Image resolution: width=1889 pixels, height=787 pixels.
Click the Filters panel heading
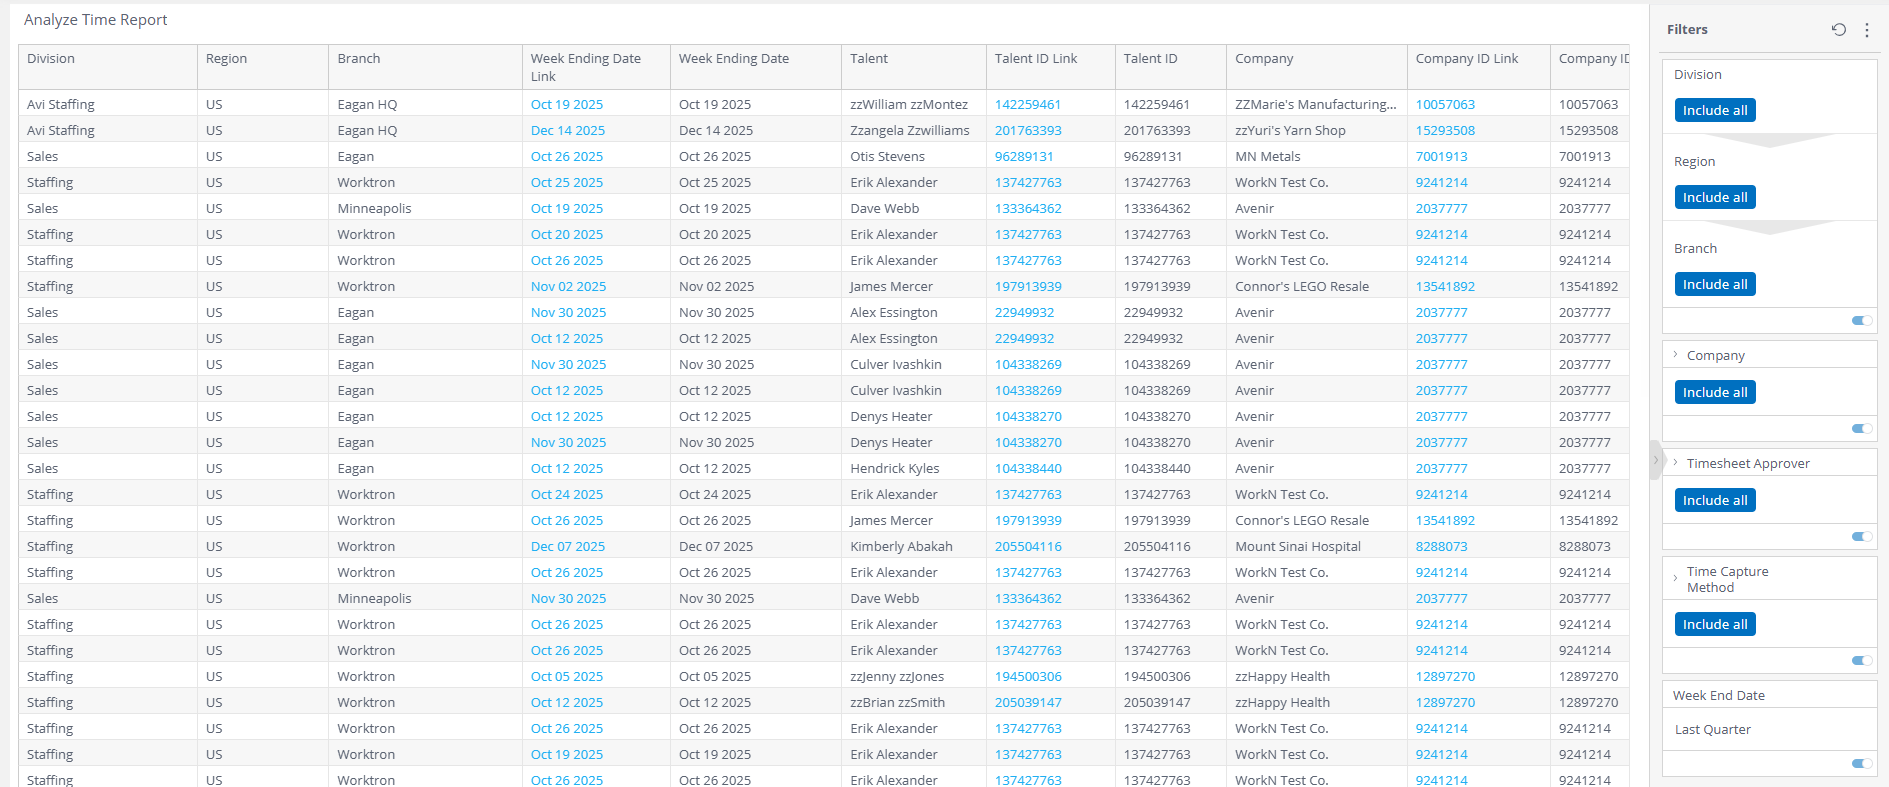(x=1687, y=30)
